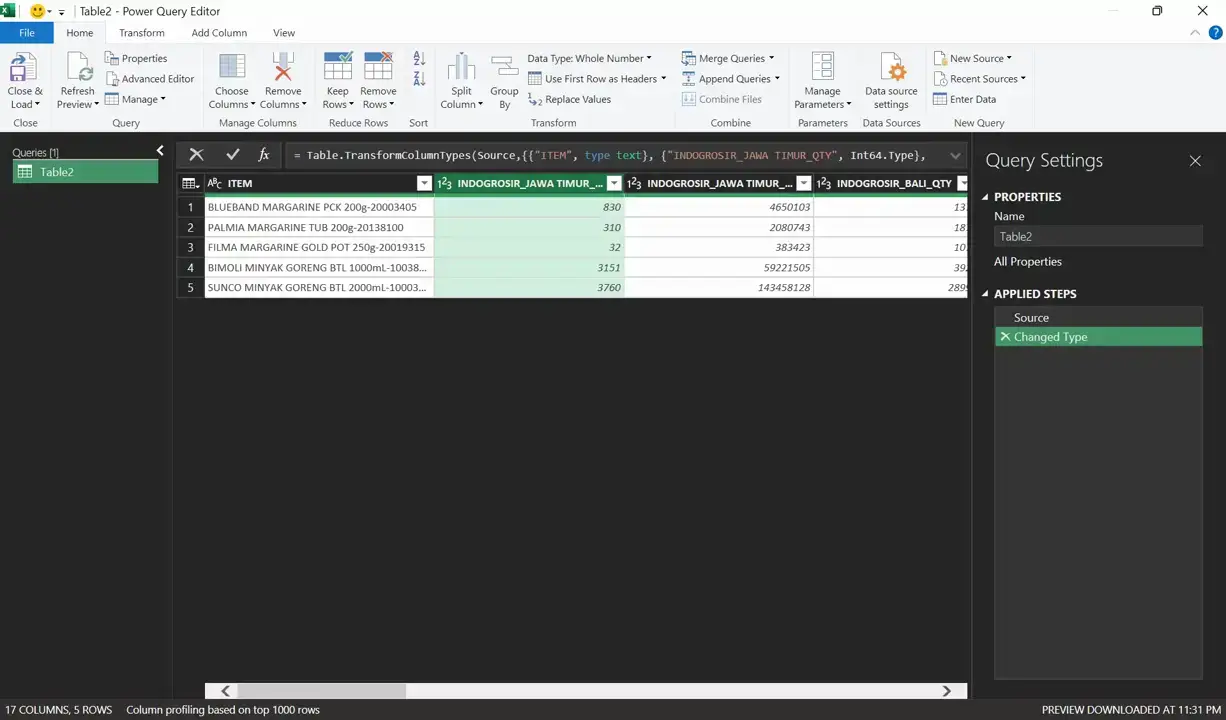Screen dimensions: 1226x720
Task: Open the File tab
Action: pyautogui.click(x=27, y=33)
